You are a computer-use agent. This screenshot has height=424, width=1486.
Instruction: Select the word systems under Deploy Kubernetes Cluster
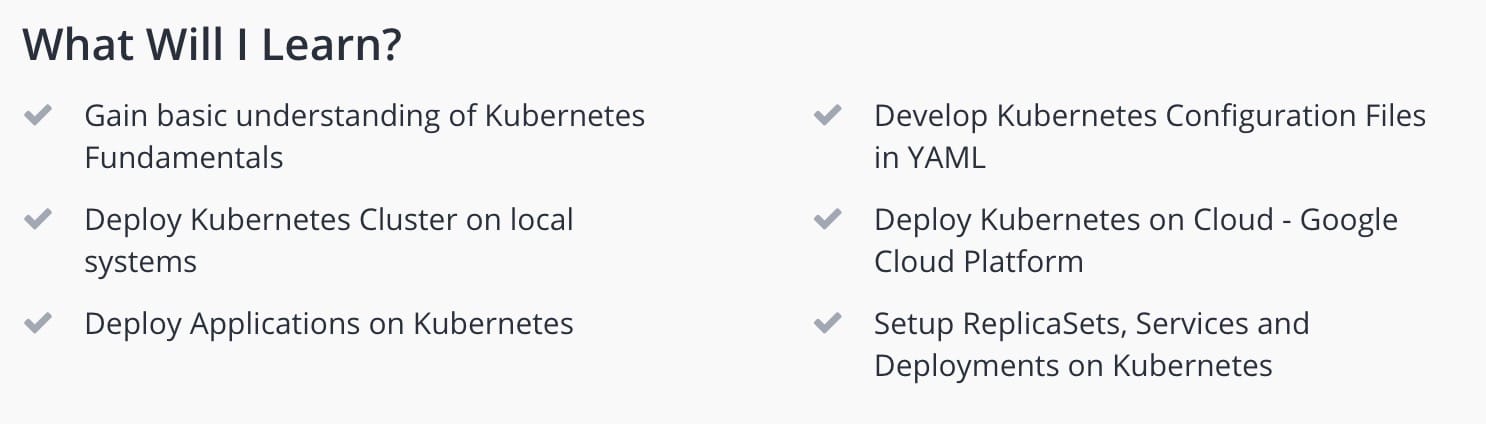pos(141,263)
